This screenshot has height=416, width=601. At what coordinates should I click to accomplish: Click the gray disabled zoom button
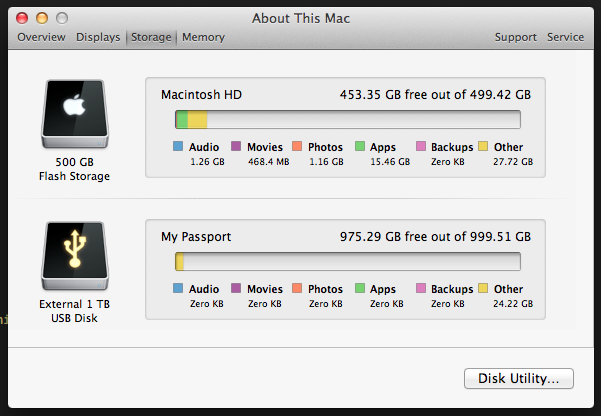tap(62, 18)
